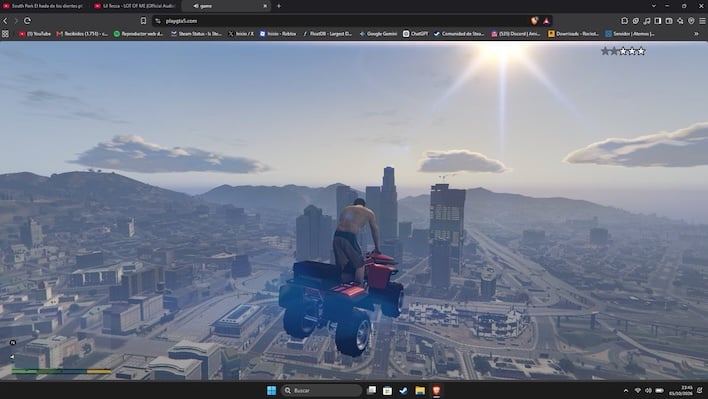Screen dimensions: 708x399
Task: Close the game tab
Action: [265, 6]
